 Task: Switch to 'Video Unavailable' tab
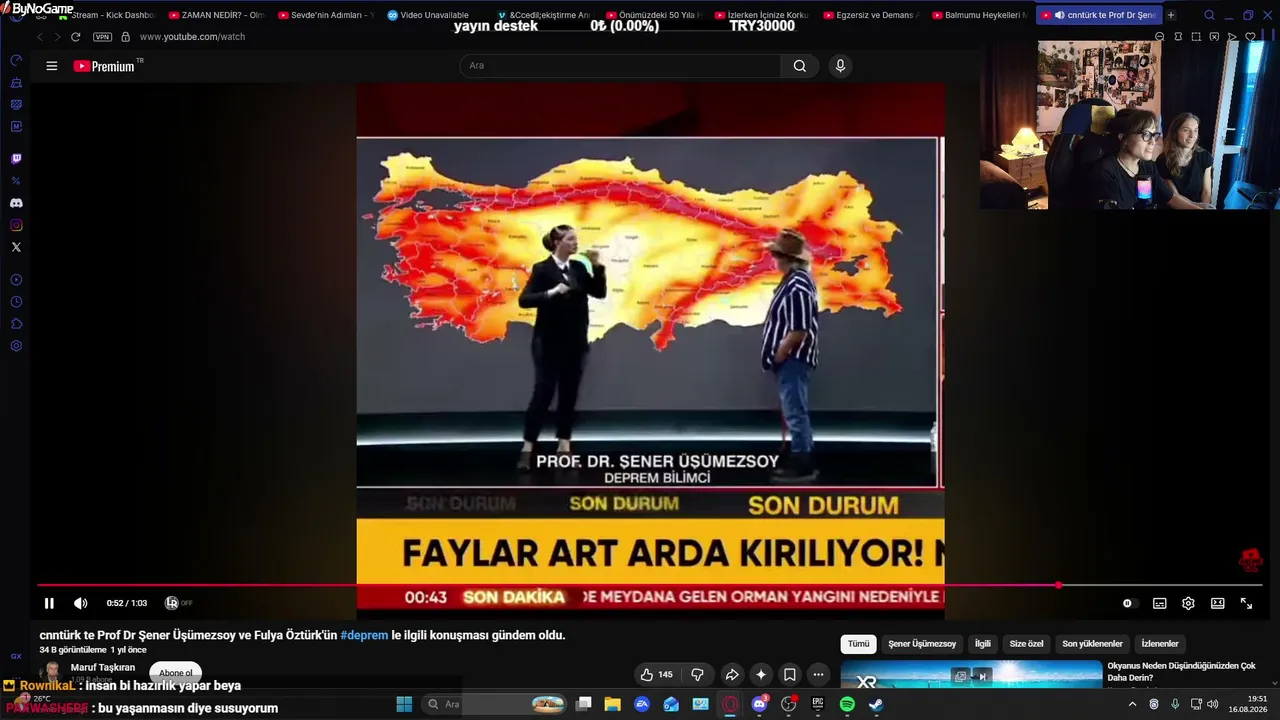point(433,15)
